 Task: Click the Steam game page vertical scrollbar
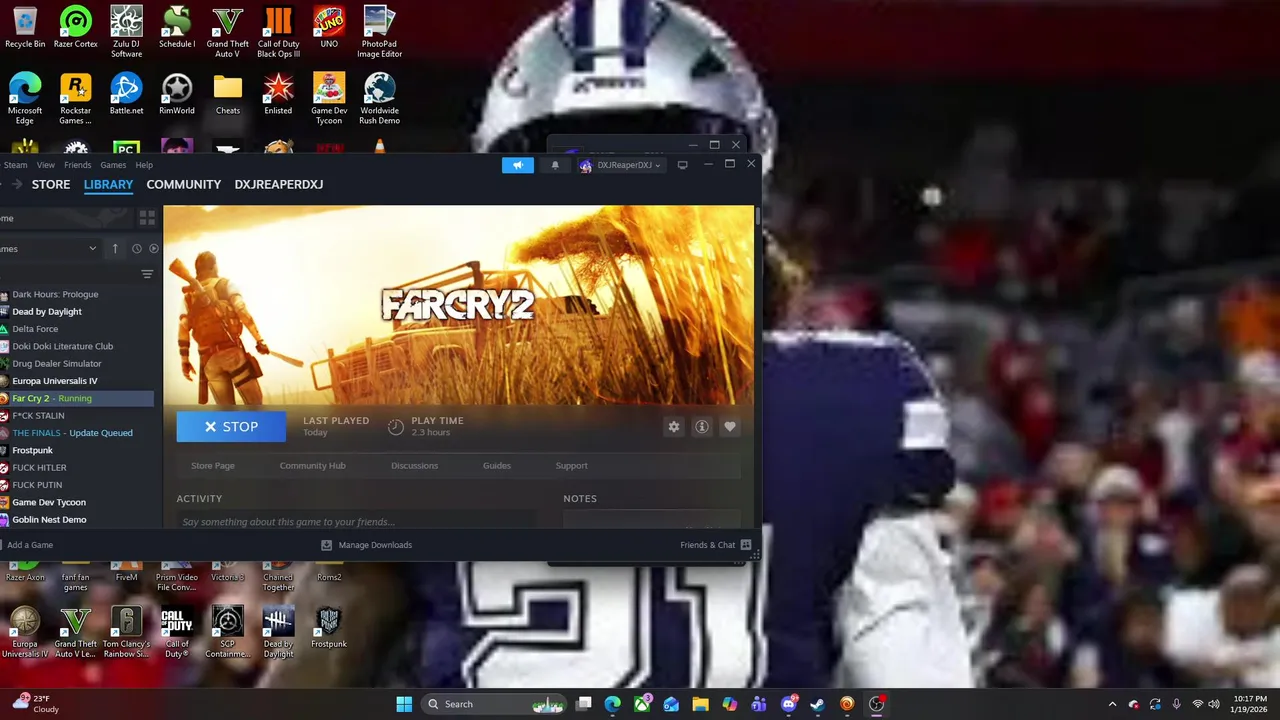(757, 215)
